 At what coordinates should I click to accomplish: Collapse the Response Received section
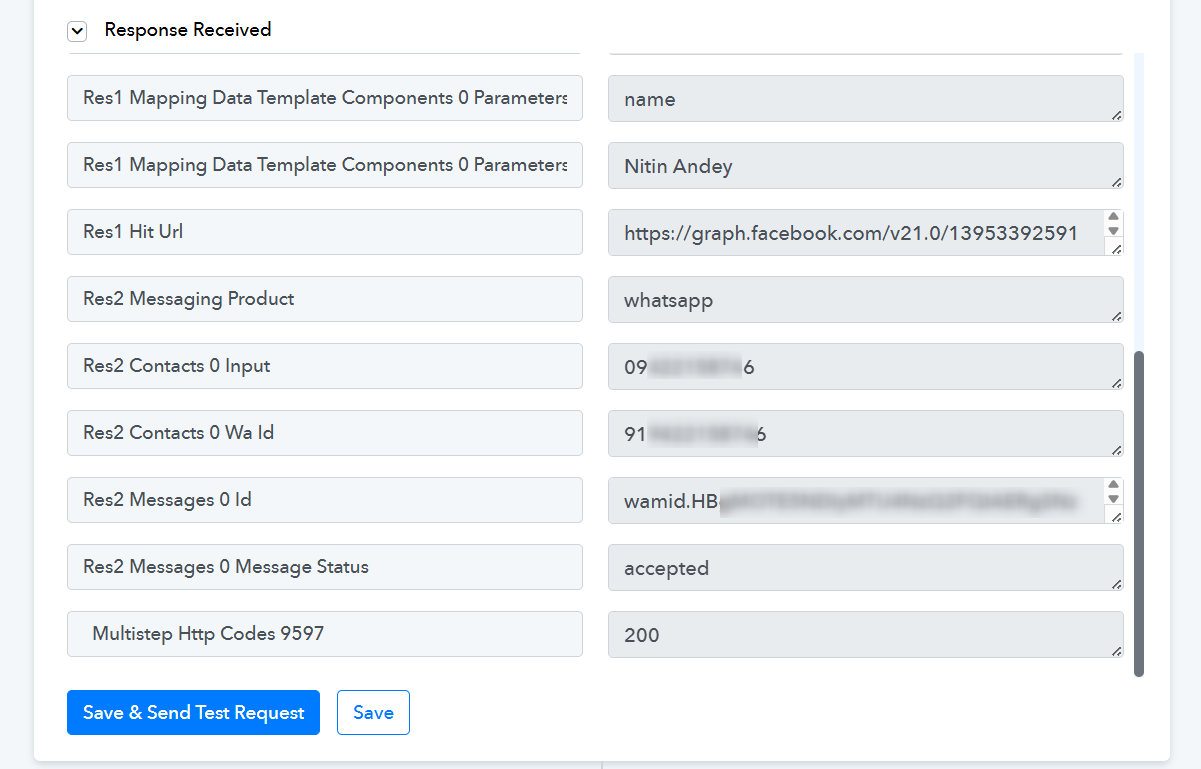77,31
